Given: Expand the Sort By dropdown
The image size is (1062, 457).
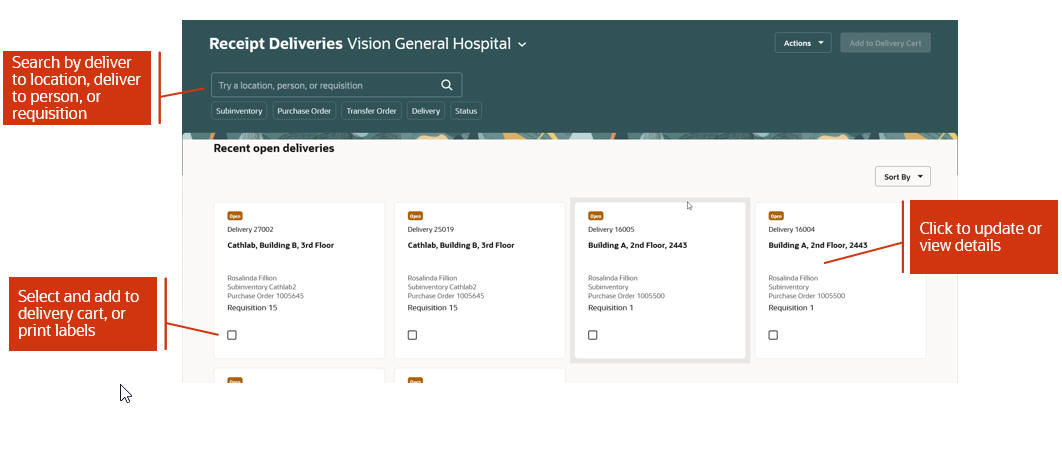Looking at the screenshot, I should point(902,177).
